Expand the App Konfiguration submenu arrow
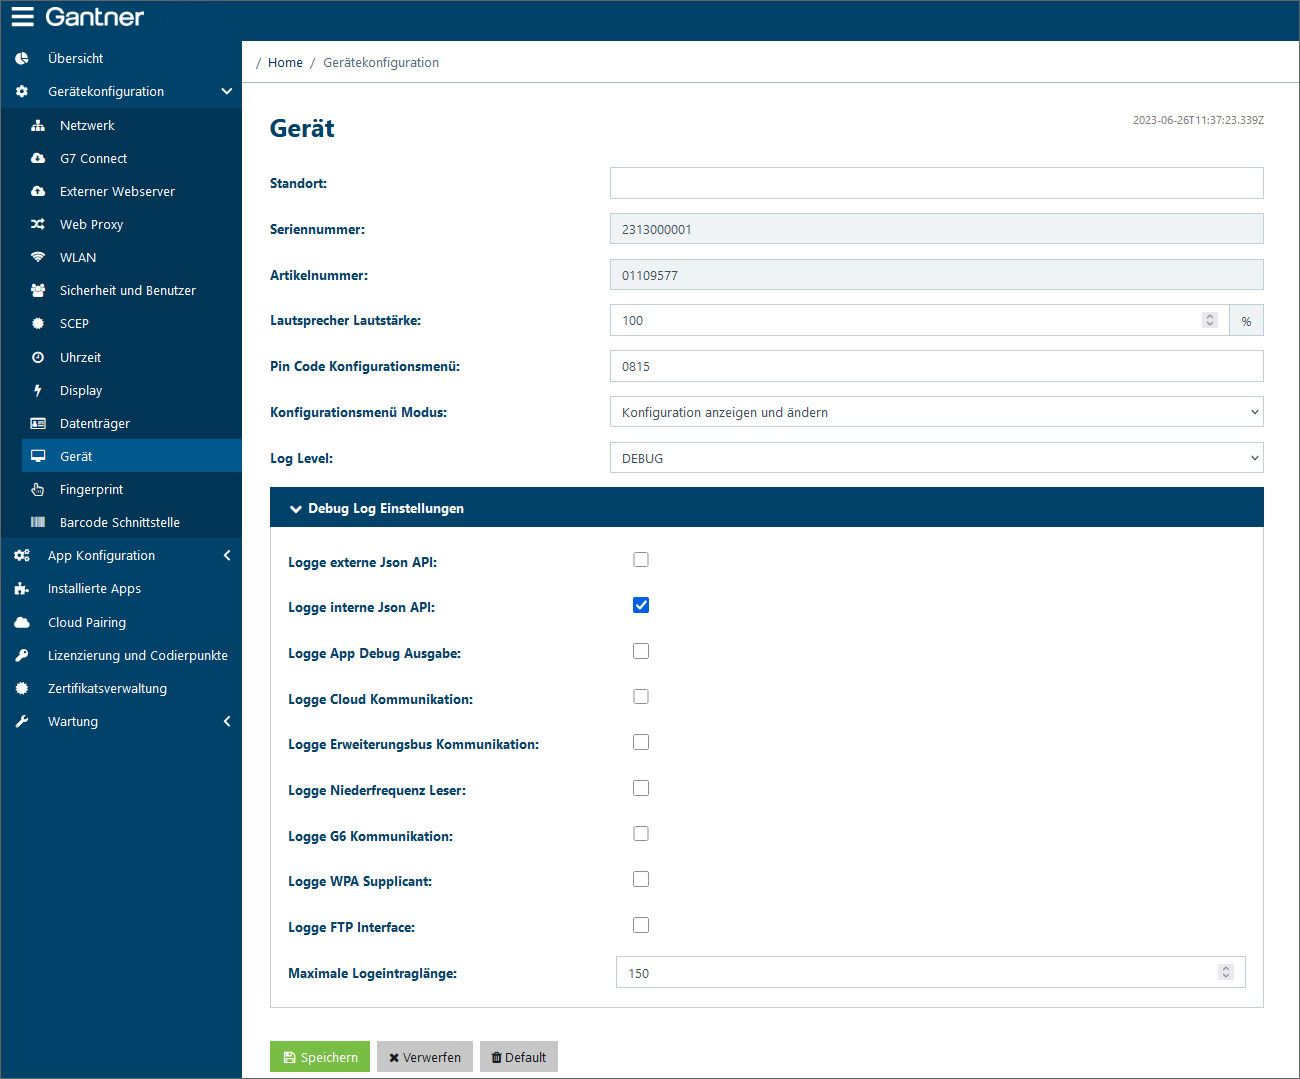Screen dimensions: 1300x1079 [227, 555]
